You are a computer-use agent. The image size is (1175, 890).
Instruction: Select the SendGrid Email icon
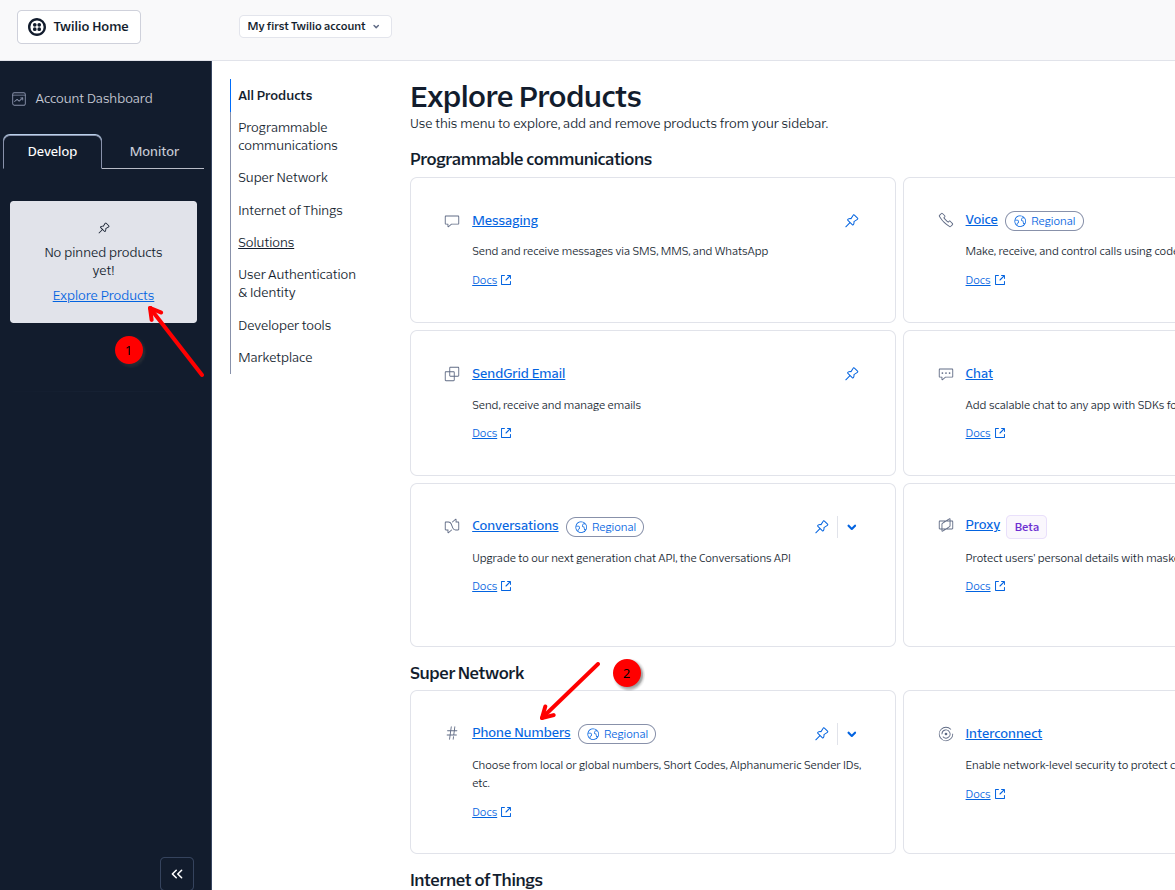click(452, 373)
